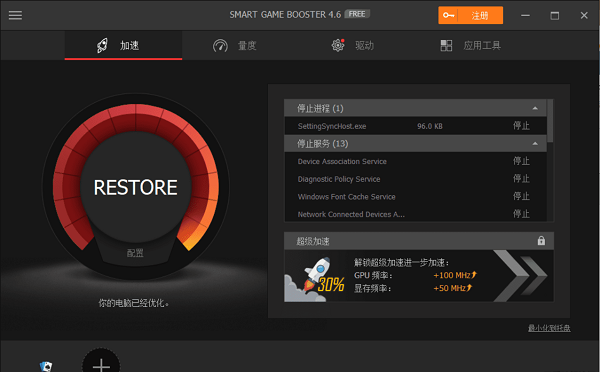Select the Device Association Service name
Screen dimensions: 600x372
342,162
